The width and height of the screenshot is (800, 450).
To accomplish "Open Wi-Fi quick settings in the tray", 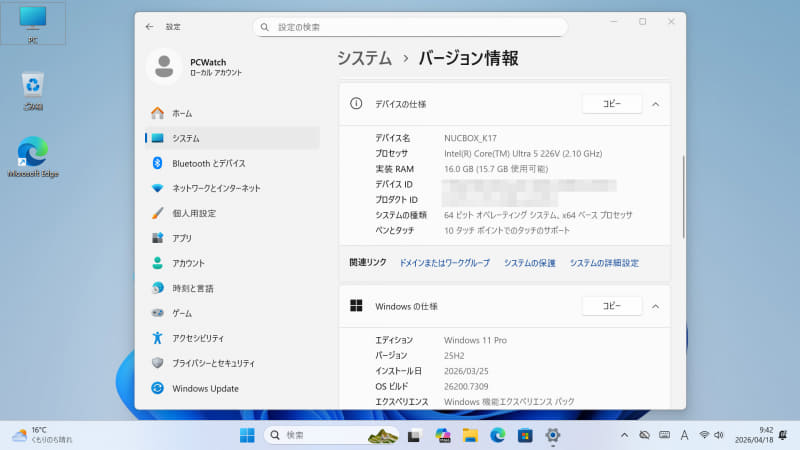I will coord(704,435).
